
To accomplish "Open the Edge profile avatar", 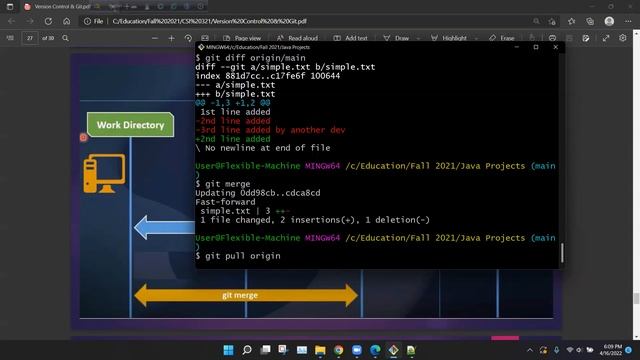I will pyautogui.click(x=609, y=21).
